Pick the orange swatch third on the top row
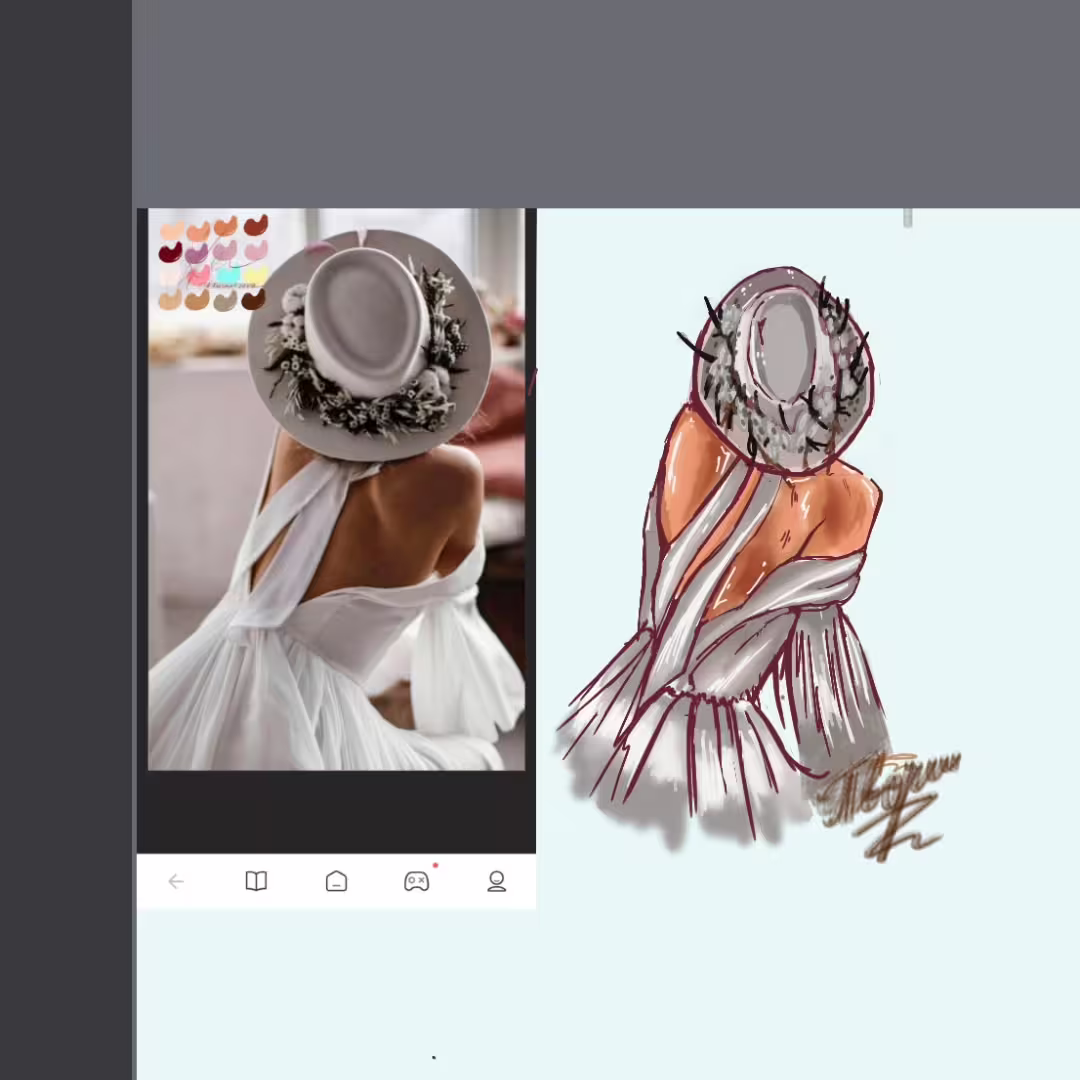This screenshot has height=1080, width=1080. tap(226, 226)
